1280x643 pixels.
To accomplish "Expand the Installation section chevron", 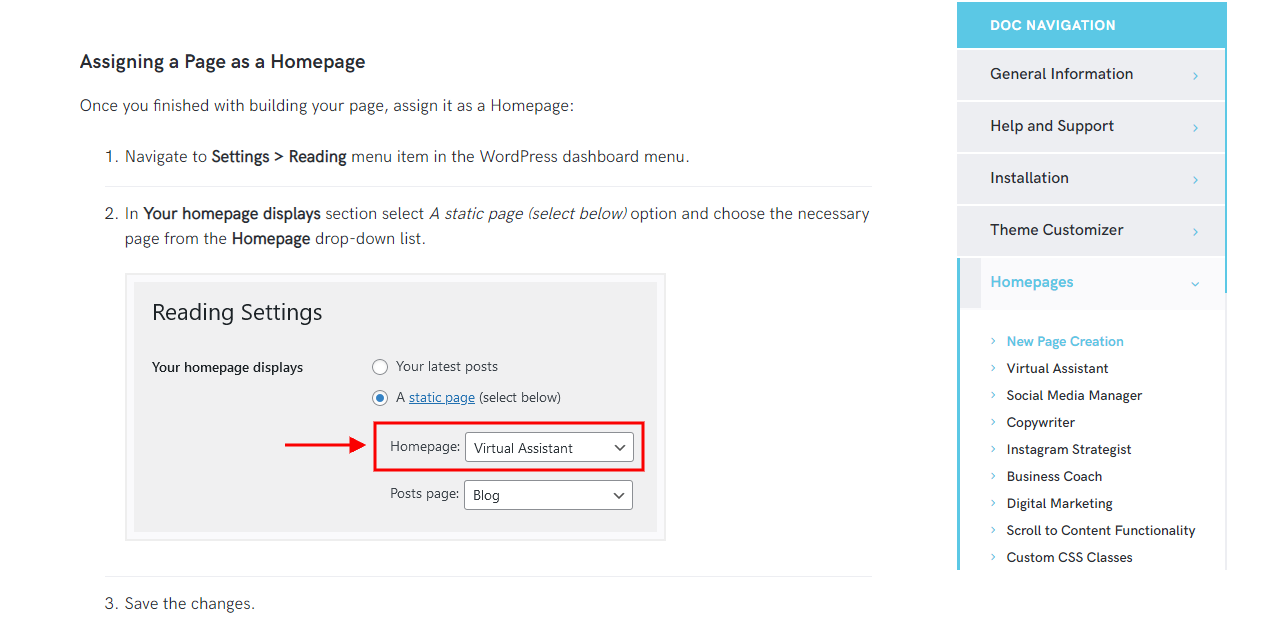I will (x=1195, y=180).
